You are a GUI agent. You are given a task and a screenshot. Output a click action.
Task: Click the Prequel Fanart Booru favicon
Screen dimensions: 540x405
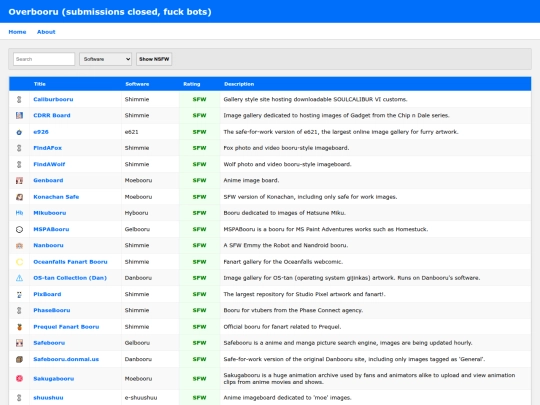19,327
